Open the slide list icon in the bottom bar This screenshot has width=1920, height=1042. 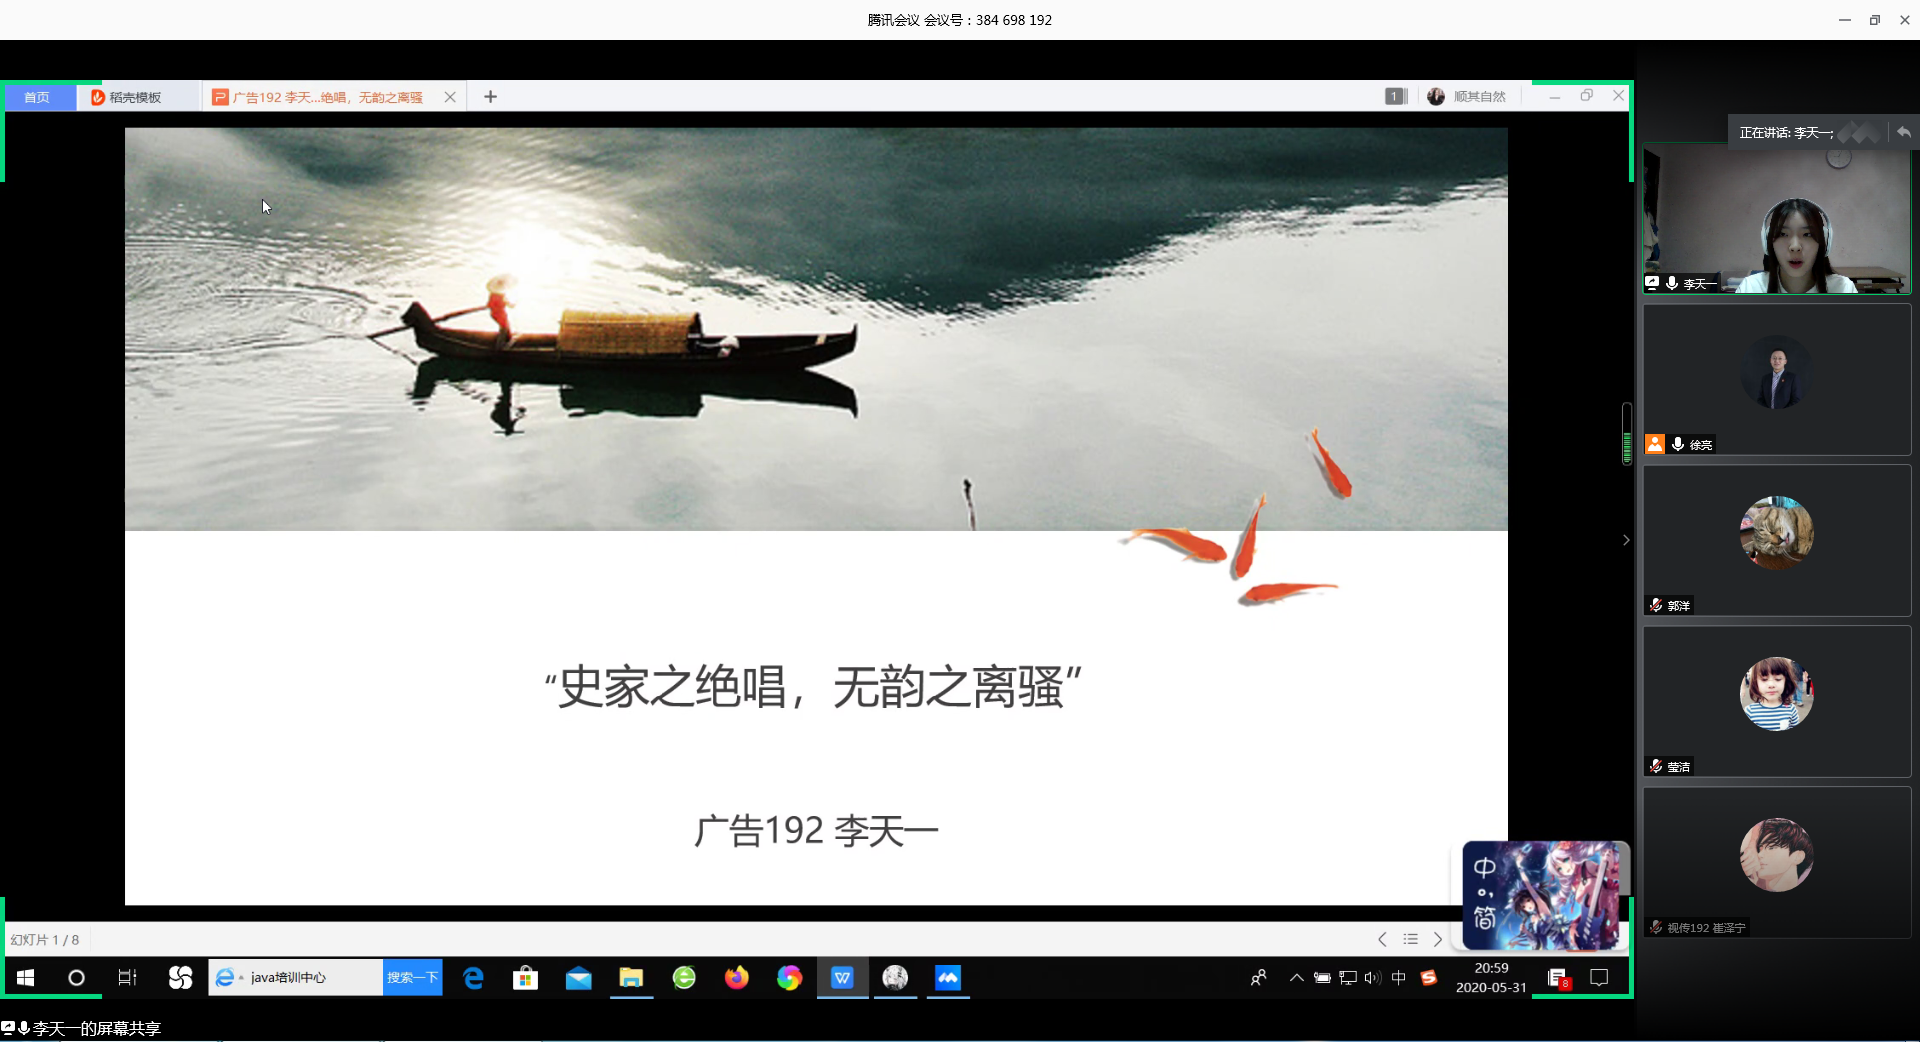(x=1412, y=939)
